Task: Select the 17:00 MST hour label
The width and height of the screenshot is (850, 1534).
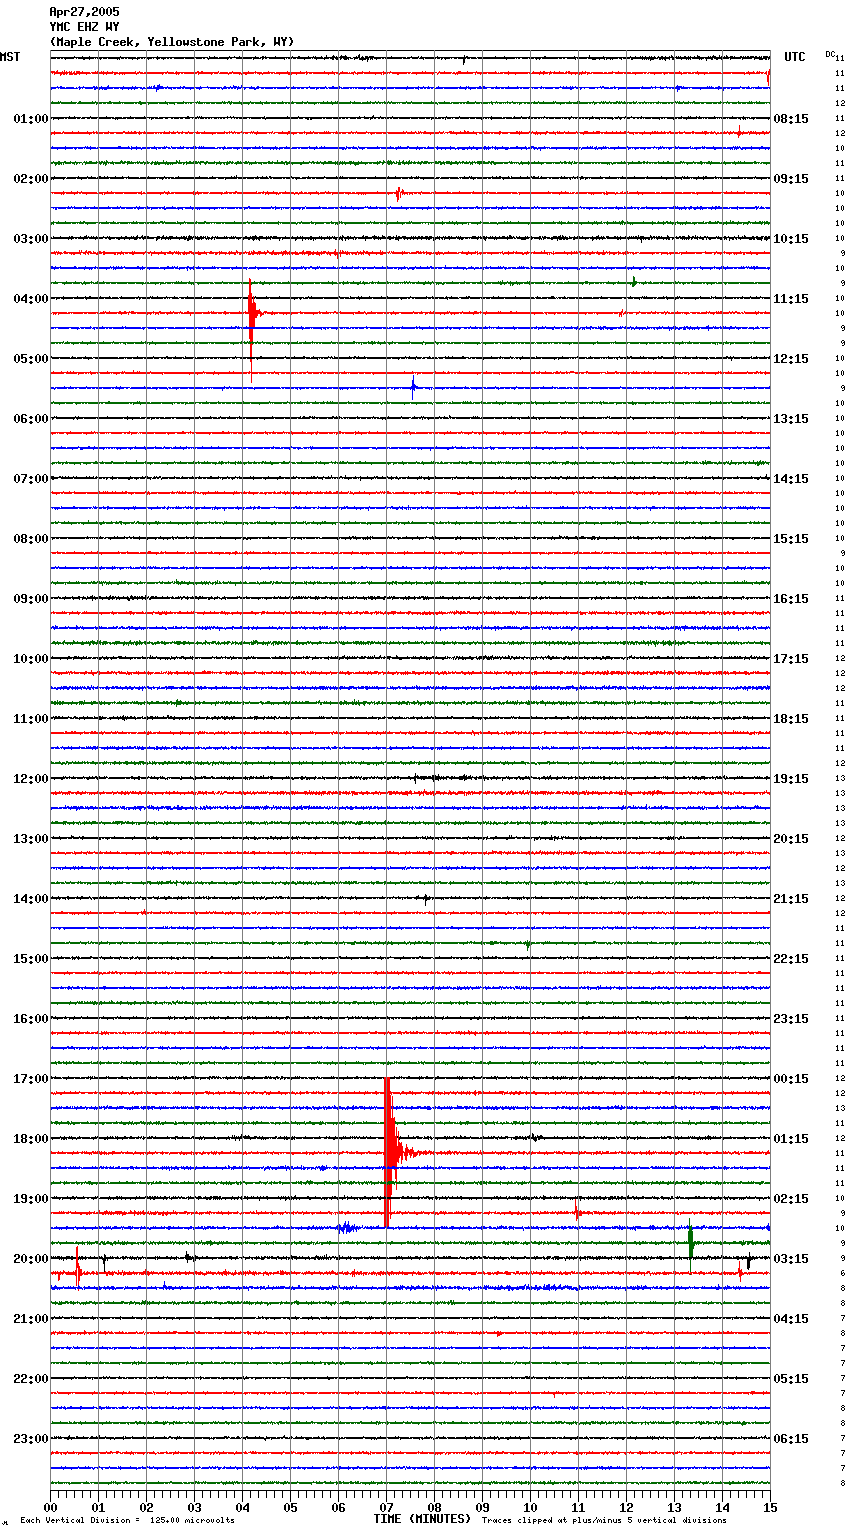Action: pos(30,1079)
